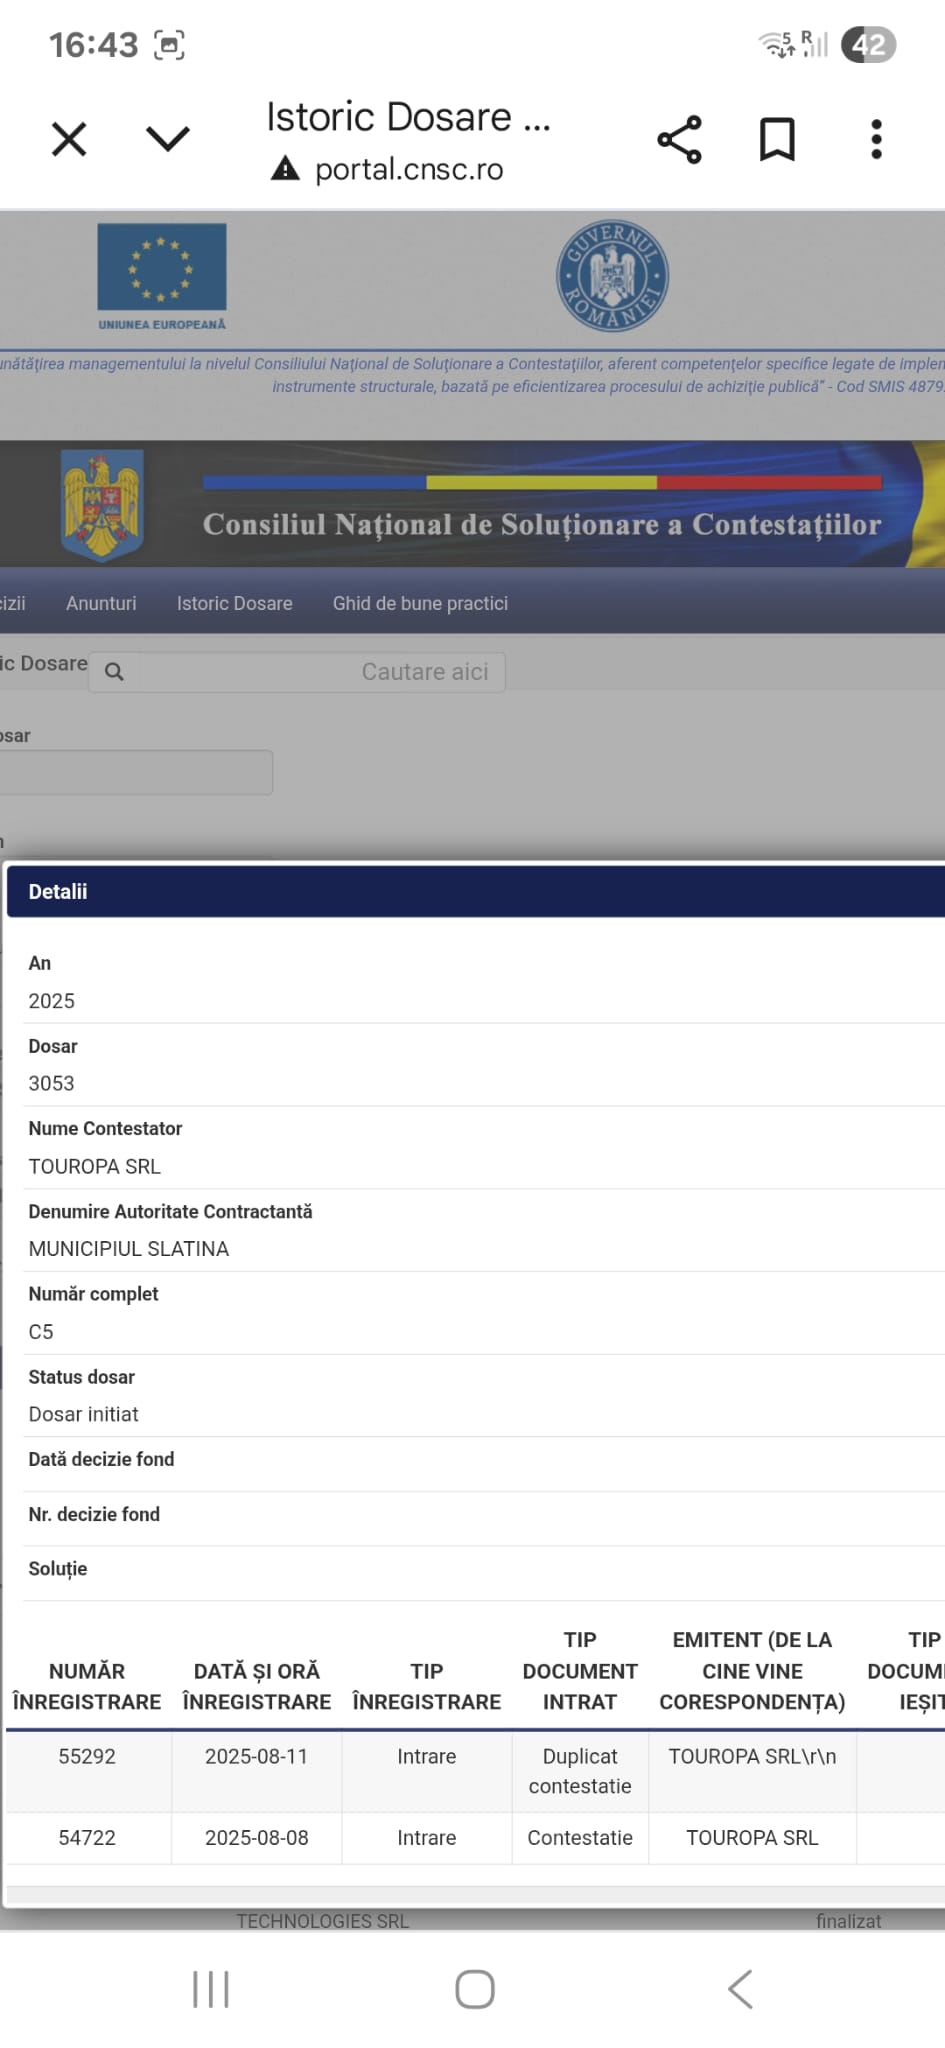Focus the 'Cautare aici' search field
Image resolution: width=945 pixels, height=2048 pixels.
coord(320,672)
